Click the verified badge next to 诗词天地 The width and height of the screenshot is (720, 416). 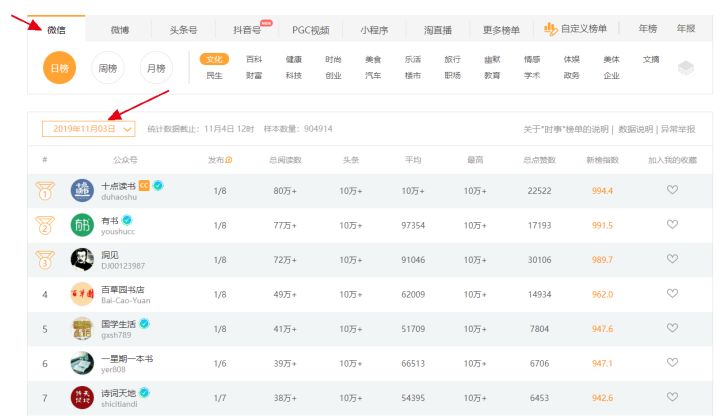(144, 393)
